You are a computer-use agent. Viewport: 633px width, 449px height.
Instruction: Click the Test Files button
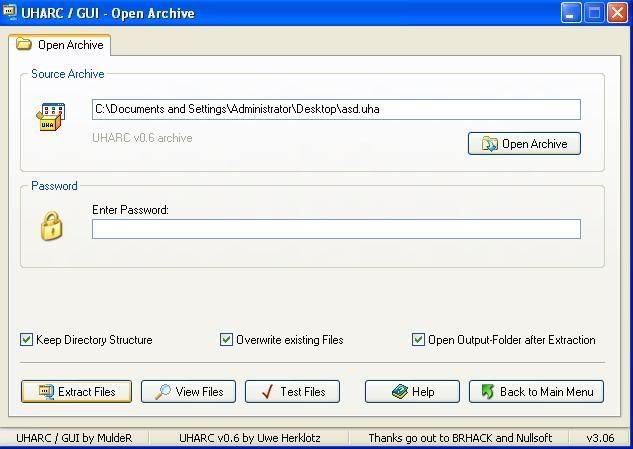(x=292, y=392)
